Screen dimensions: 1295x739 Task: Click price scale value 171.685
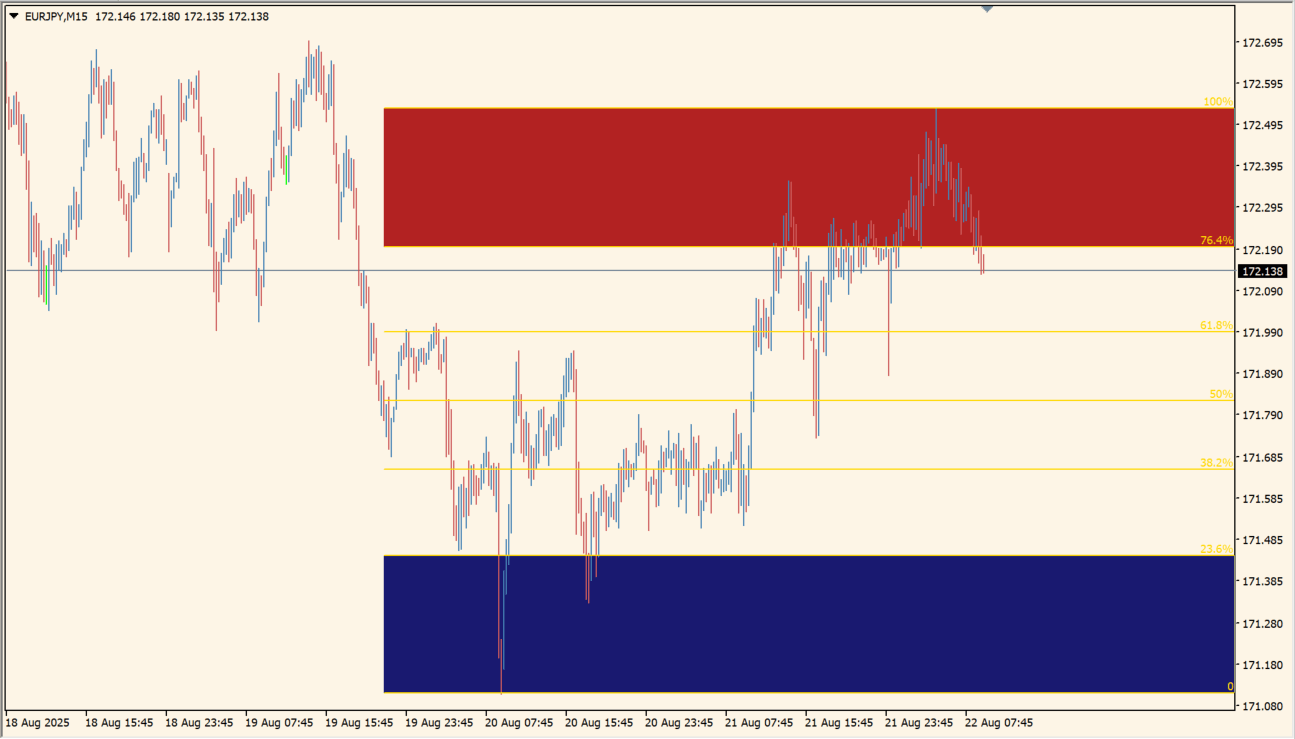[1262, 457]
